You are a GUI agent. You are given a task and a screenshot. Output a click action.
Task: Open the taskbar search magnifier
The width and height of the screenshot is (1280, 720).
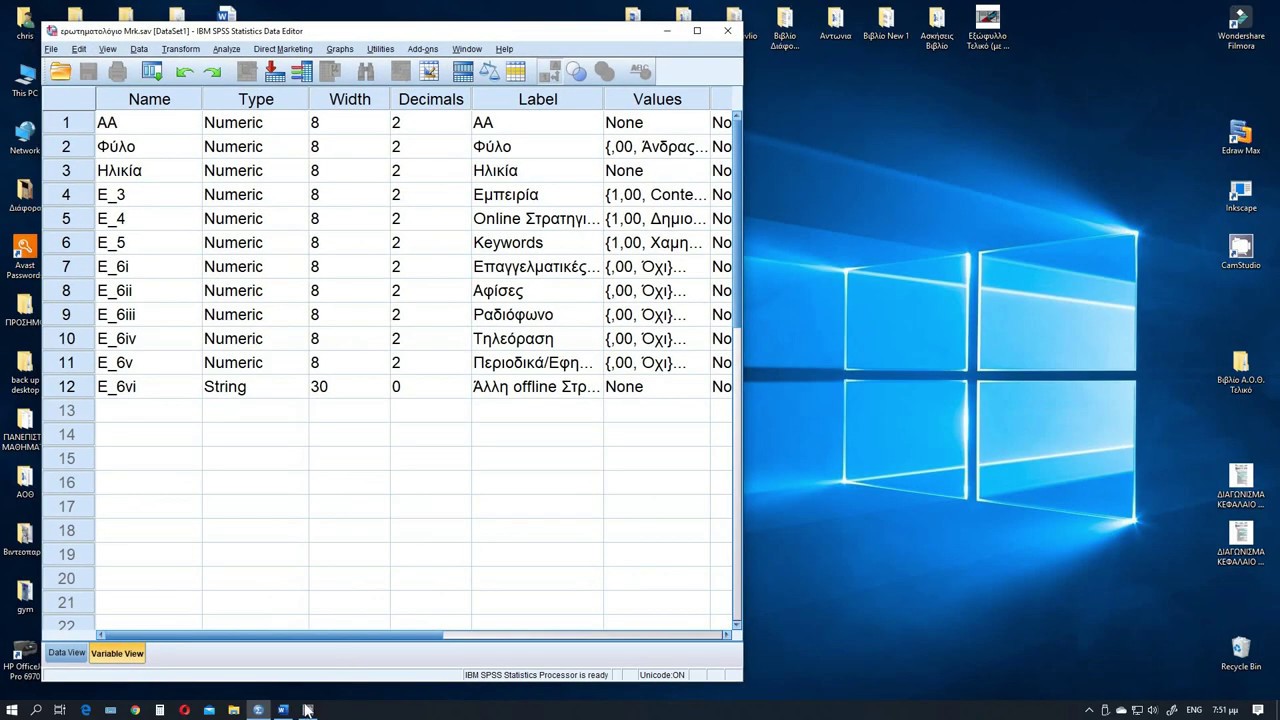[x=36, y=710]
